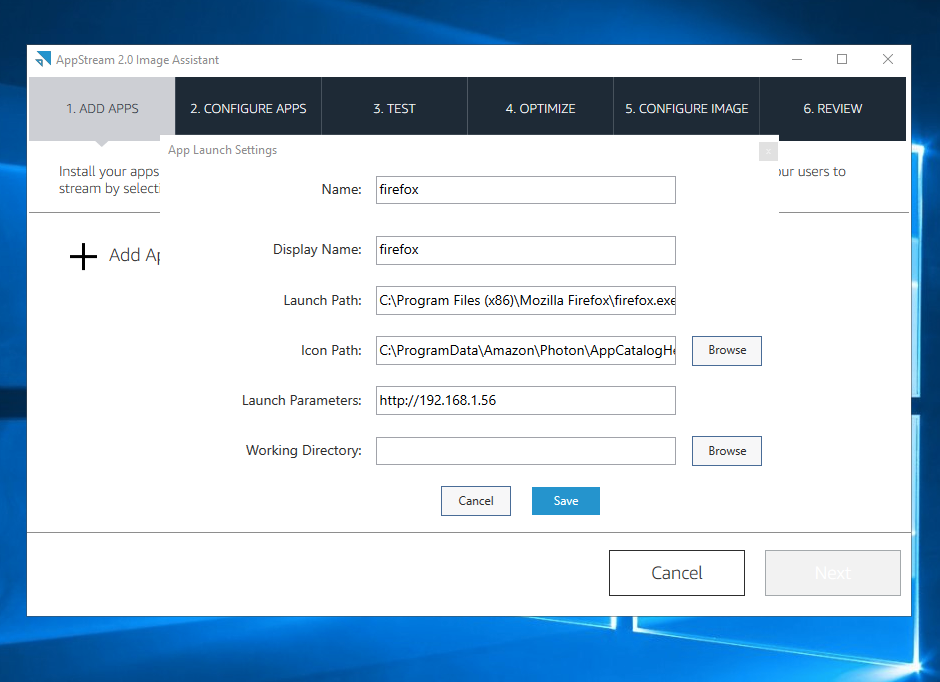Open the 2. CONFIGURE APPS tab
Image resolution: width=940 pixels, height=682 pixels.
point(248,108)
